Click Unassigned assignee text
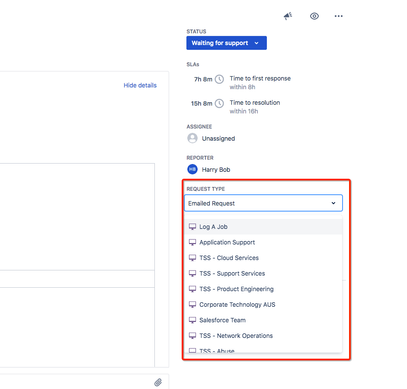 218,139
